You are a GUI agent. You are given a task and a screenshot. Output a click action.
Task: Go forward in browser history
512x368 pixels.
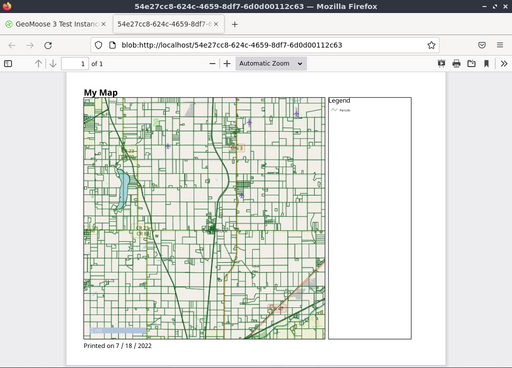(30, 45)
